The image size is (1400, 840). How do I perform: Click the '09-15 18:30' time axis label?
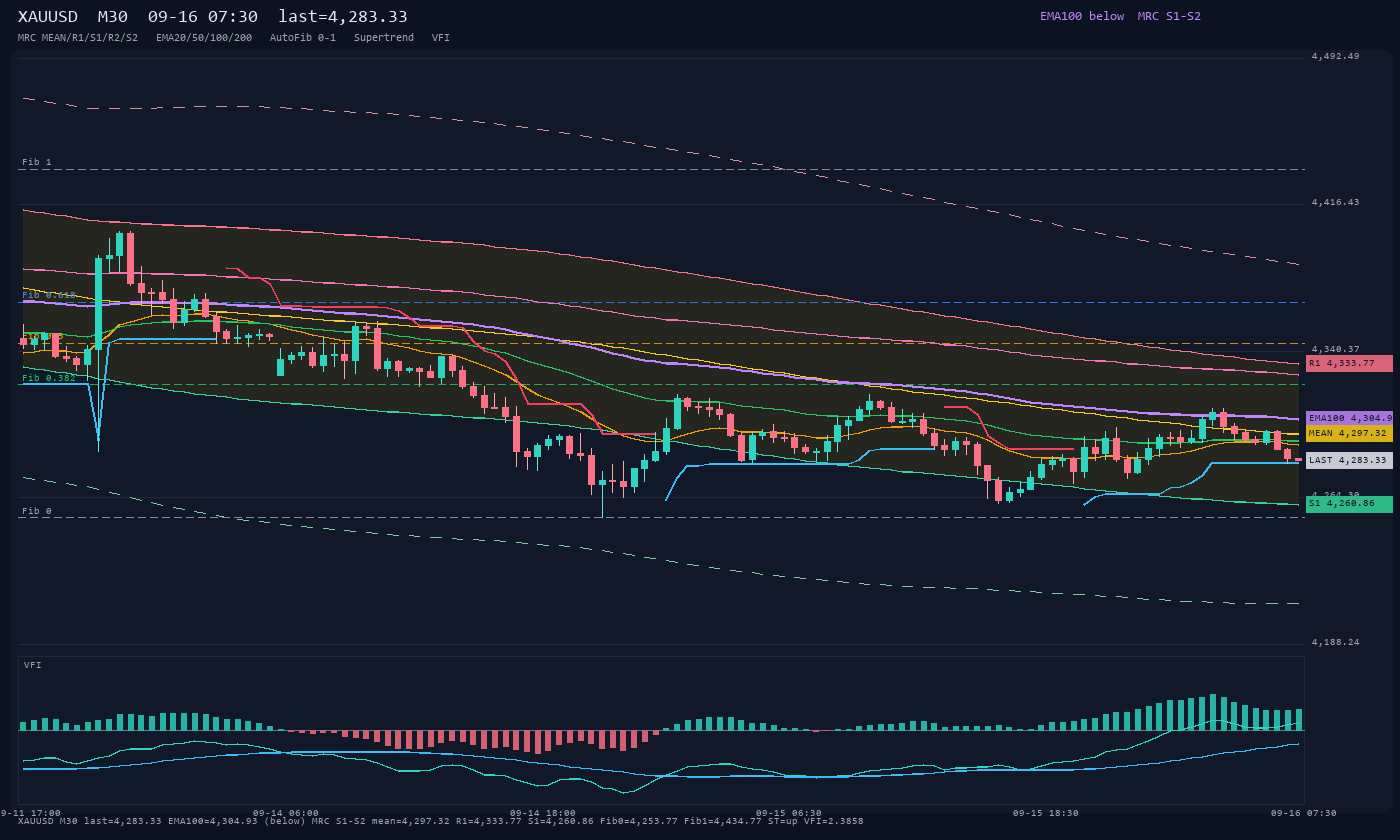click(1046, 813)
